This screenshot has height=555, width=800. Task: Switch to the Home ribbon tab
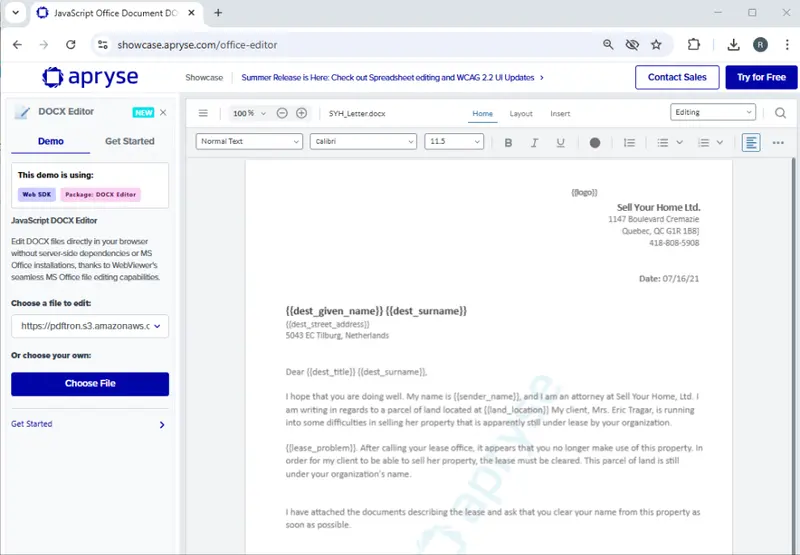pos(482,114)
